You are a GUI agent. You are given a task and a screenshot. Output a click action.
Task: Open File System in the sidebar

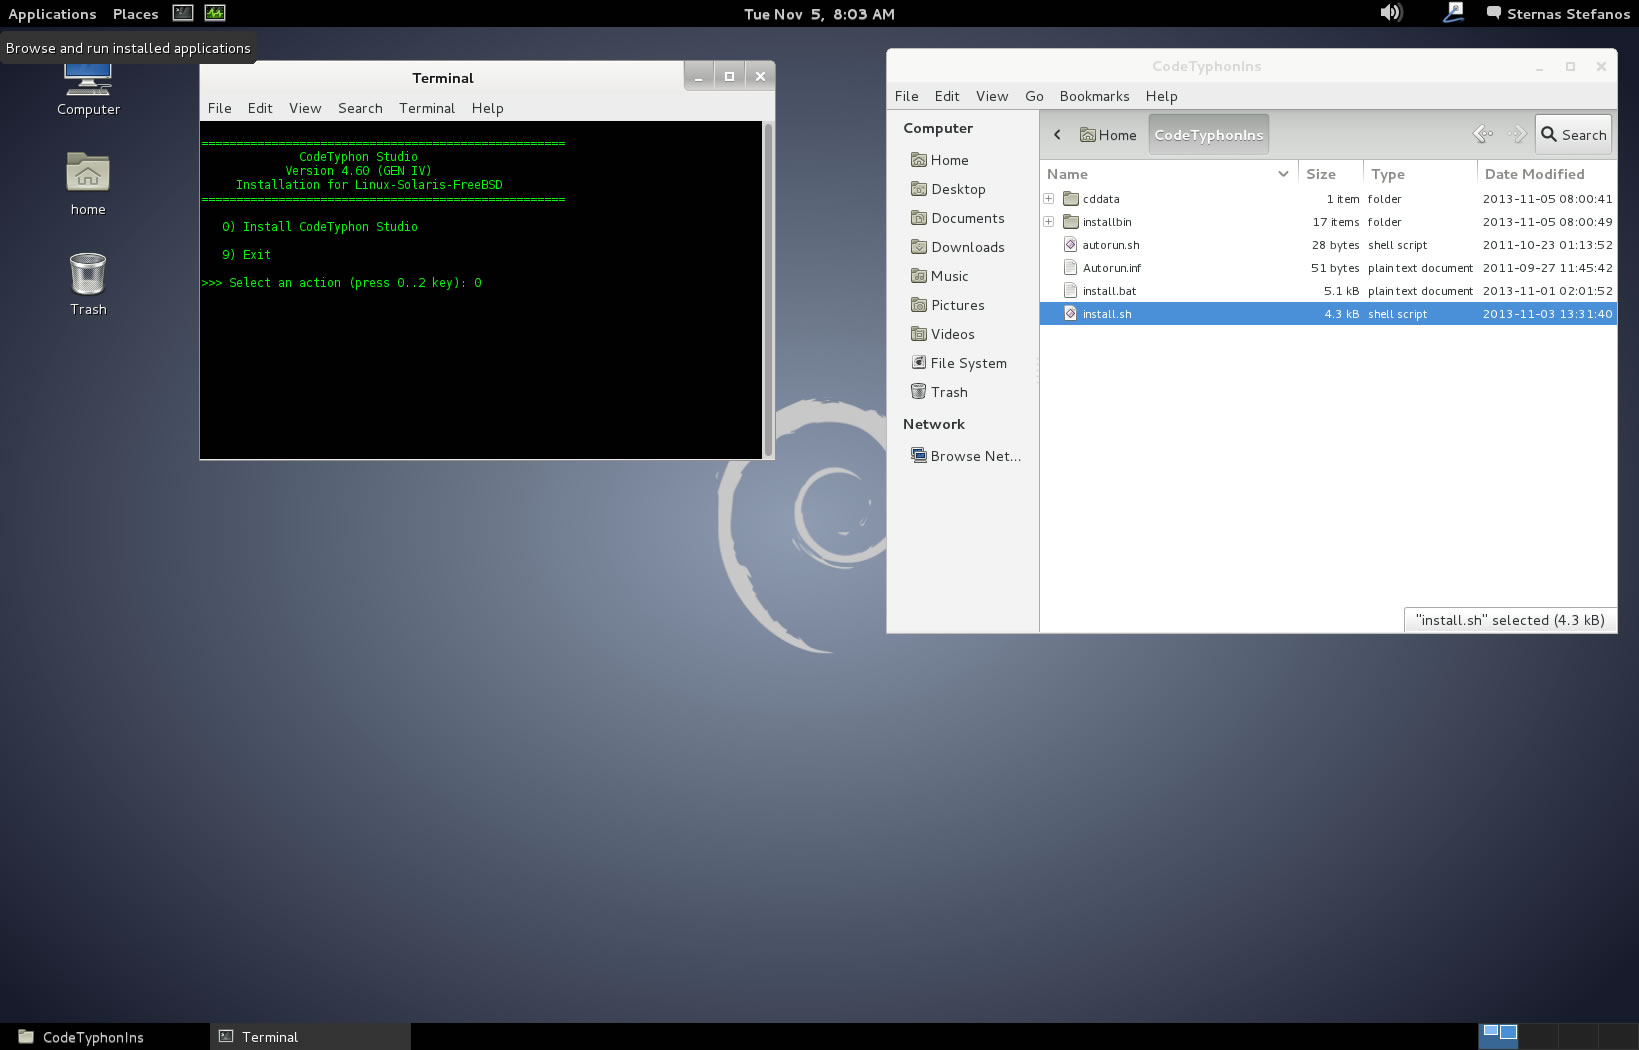[x=958, y=363]
